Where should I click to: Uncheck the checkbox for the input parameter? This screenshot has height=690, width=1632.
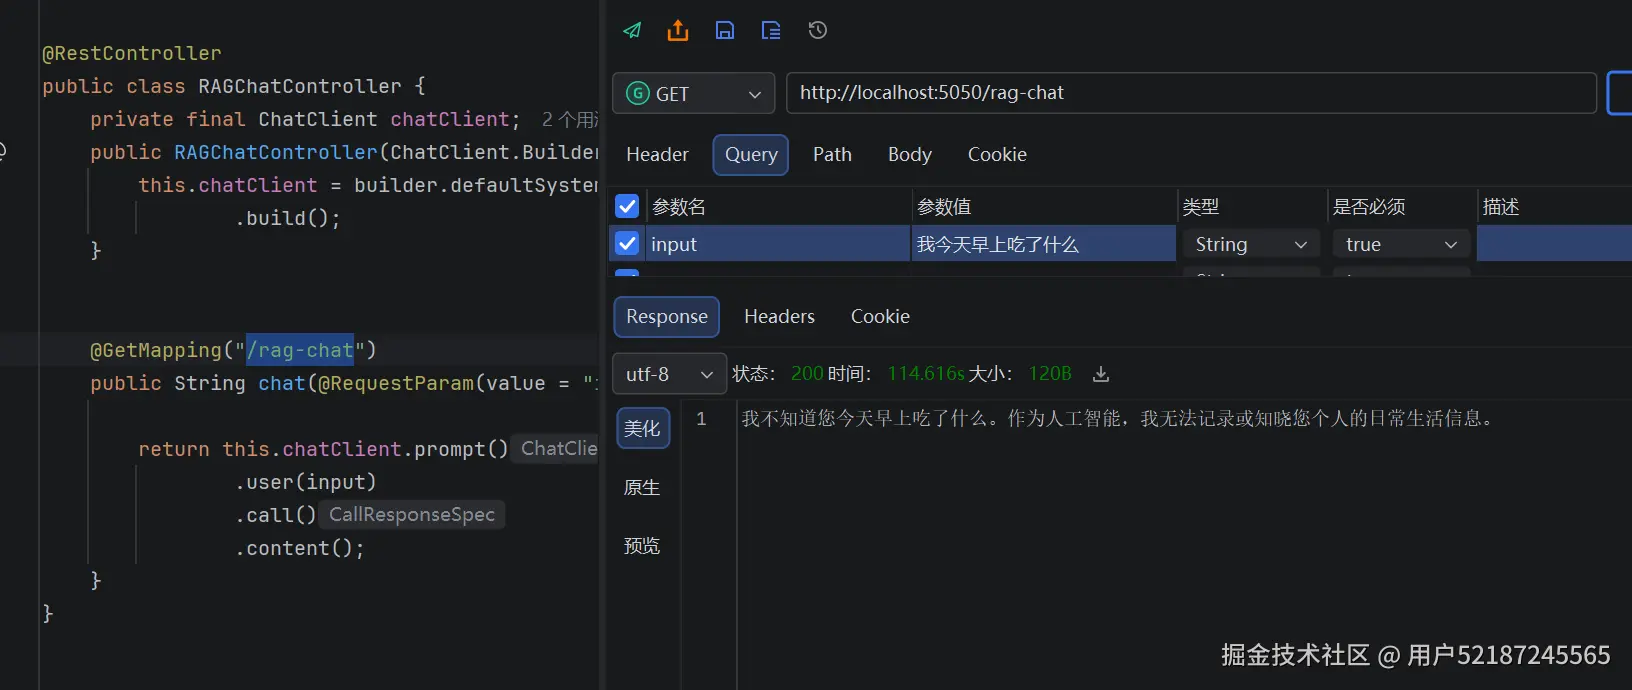pos(627,243)
